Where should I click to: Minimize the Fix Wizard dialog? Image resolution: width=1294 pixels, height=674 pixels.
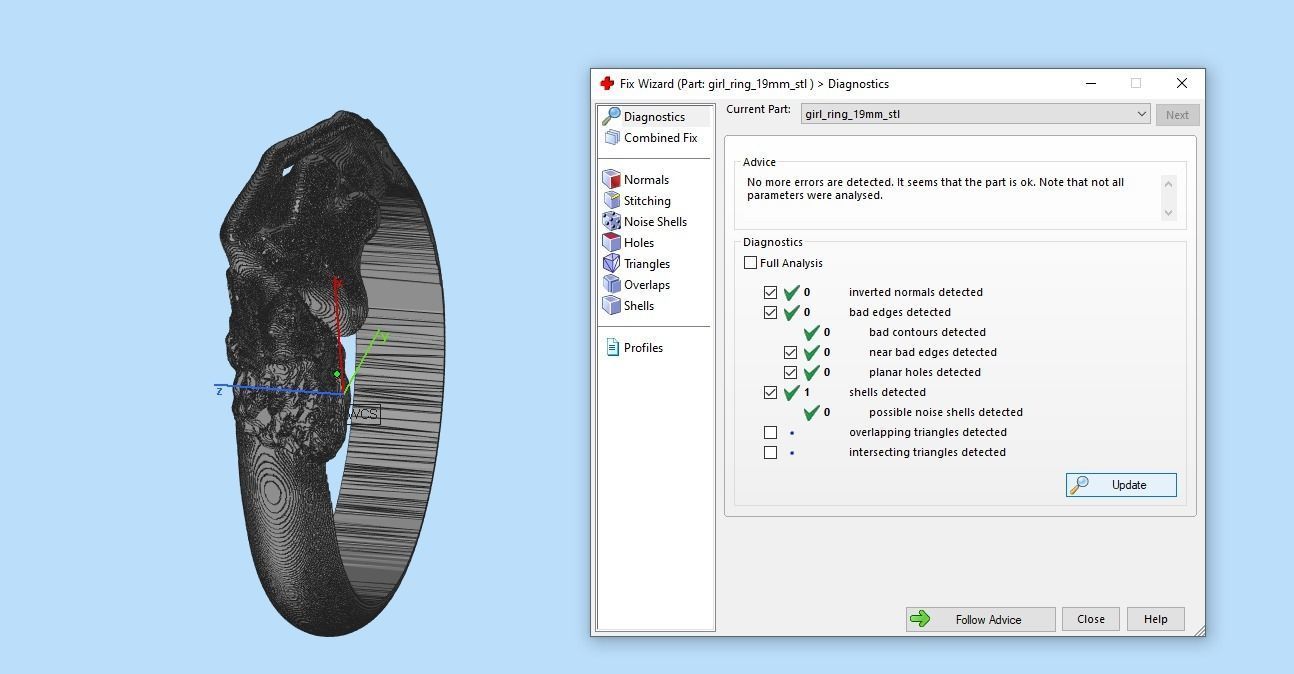(x=1091, y=83)
